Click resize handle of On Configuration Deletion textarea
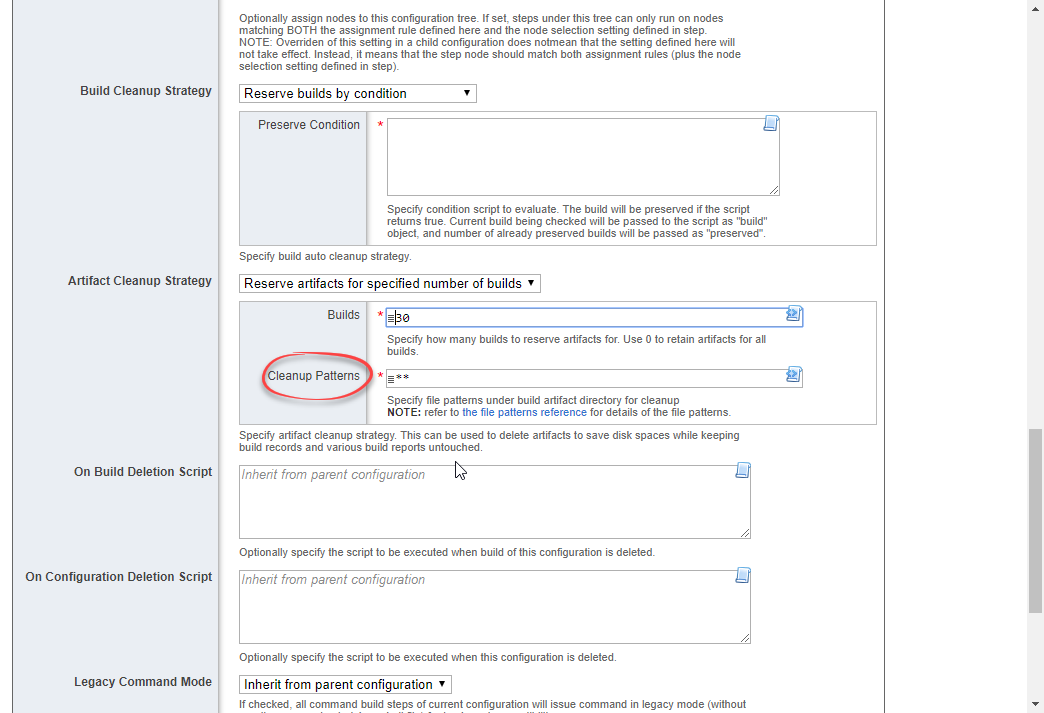The image size is (1044, 713). click(745, 638)
